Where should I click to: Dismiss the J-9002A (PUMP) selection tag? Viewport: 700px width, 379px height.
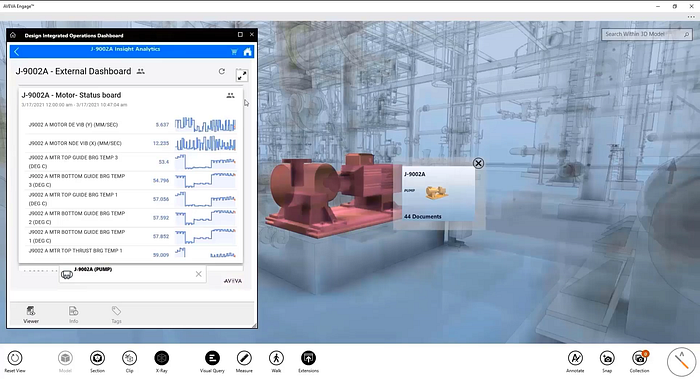pos(199,274)
